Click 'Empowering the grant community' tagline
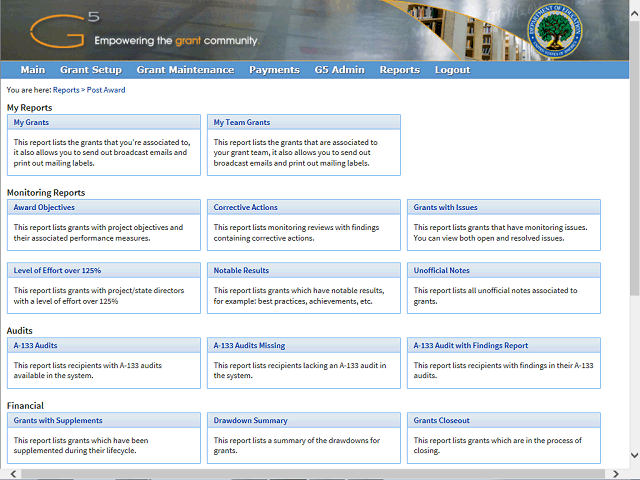This screenshot has width=640, height=480. tap(177, 41)
